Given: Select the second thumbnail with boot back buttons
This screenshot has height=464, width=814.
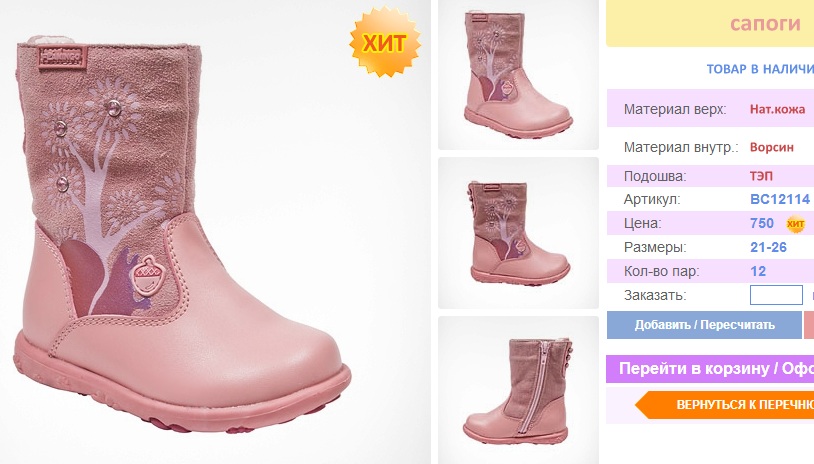Looking at the screenshot, I should 518,233.
